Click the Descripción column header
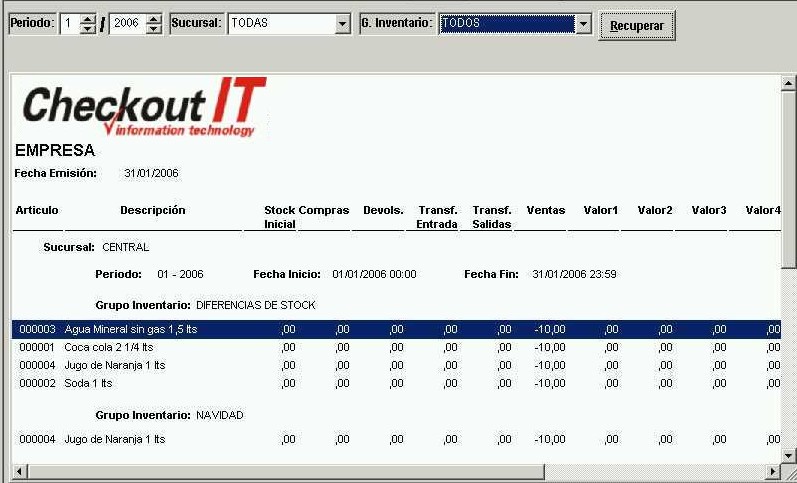The image size is (797, 483). point(152,211)
